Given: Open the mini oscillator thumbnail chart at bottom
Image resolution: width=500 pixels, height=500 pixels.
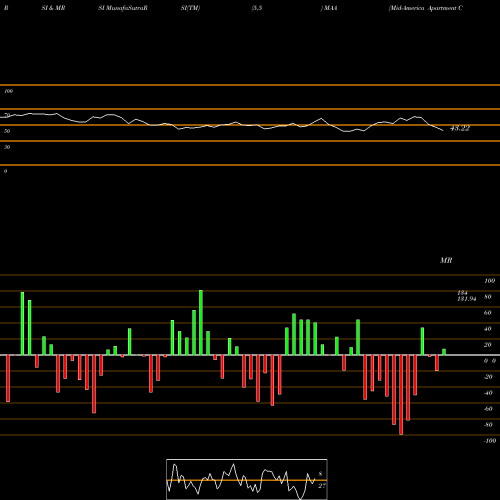Looking at the screenshot, I should (247, 479).
